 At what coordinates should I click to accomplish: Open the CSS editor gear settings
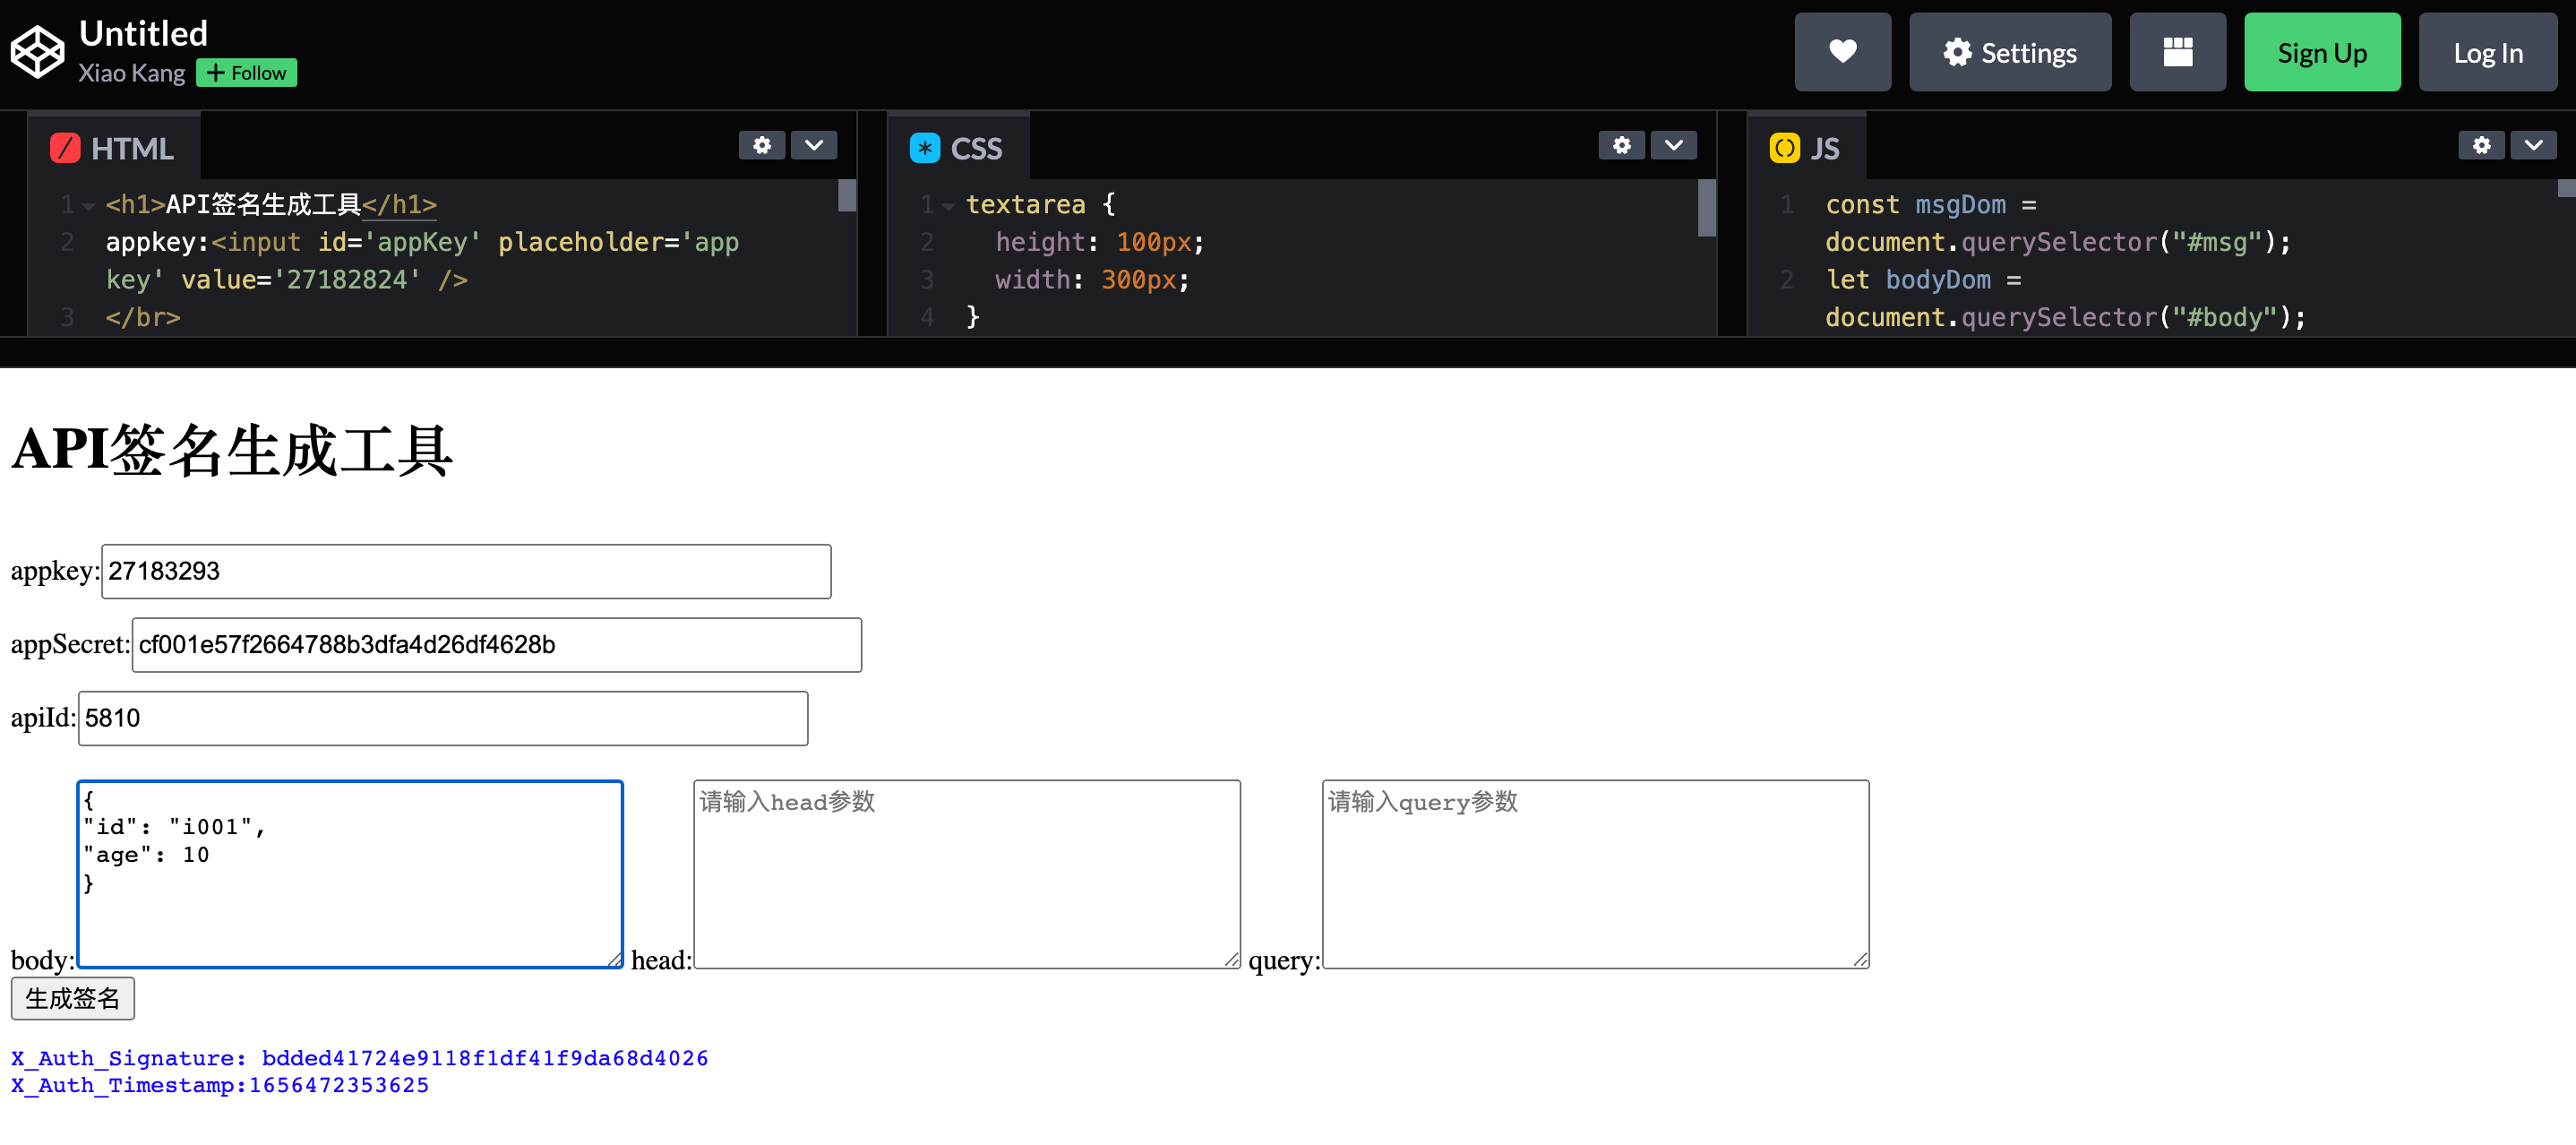point(1621,145)
